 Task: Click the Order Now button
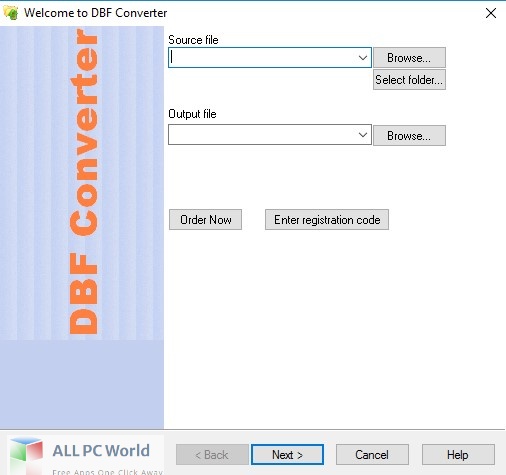[x=205, y=220]
